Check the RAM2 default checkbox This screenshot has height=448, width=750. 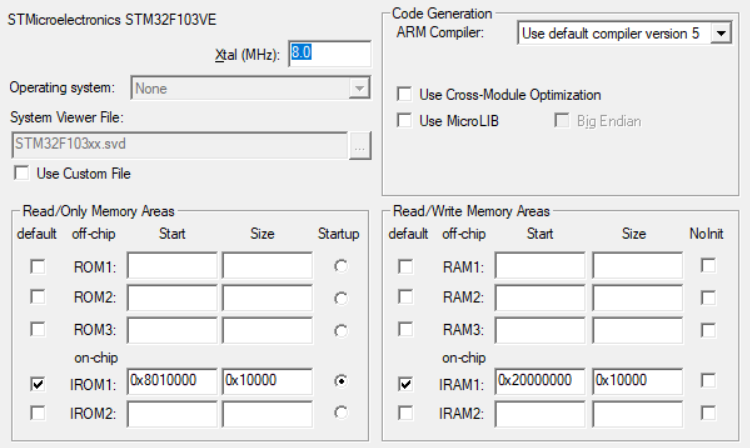406,297
